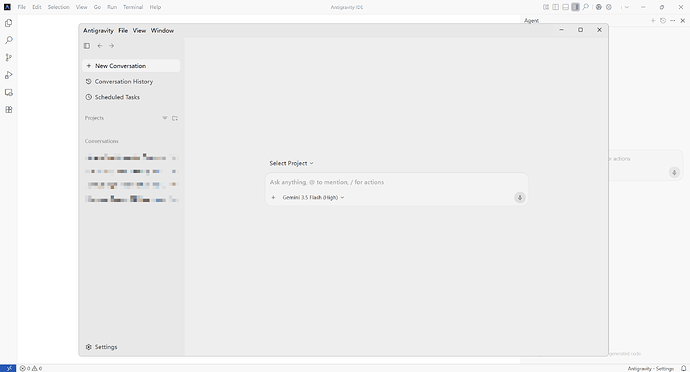Image resolution: width=690 pixels, height=372 pixels.
Task: Start new chat with Agent panel plus icon
Action: pos(653,21)
